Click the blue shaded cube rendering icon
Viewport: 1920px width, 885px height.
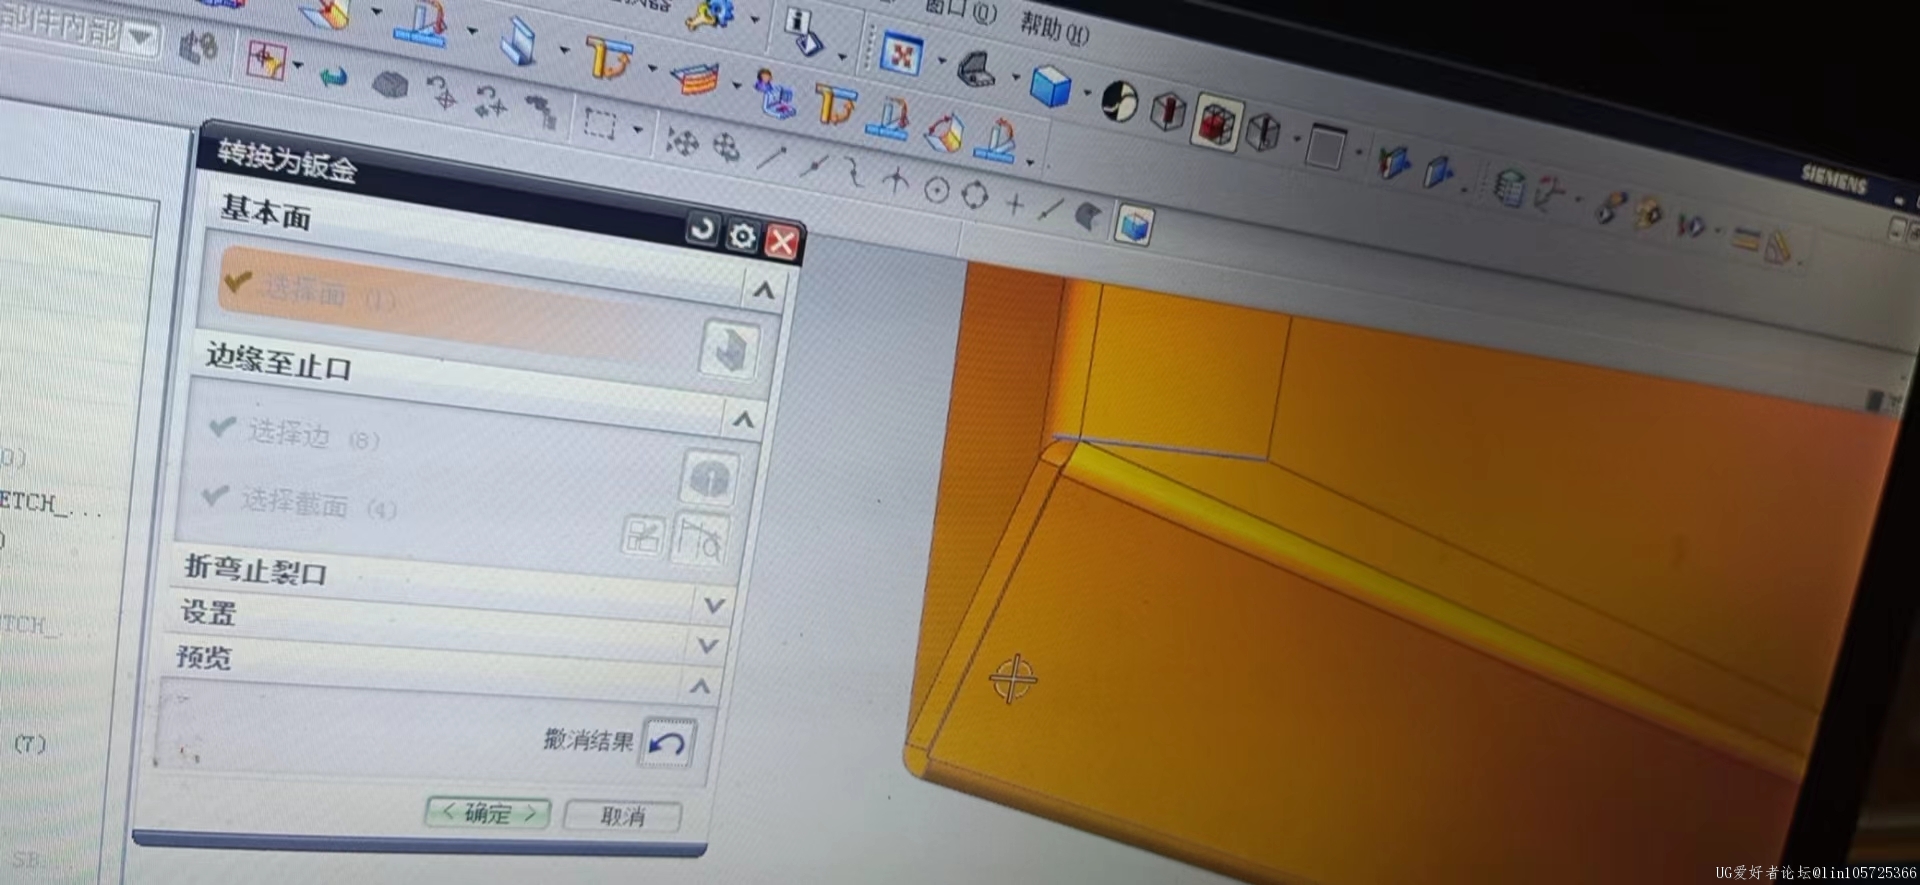click(x=1050, y=86)
